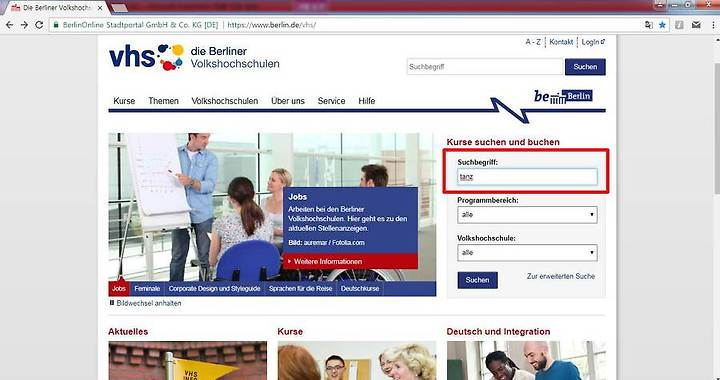Select the Die Berliner Volkshochschulen browser tab
This screenshot has height=380, width=720.
coord(56,8)
